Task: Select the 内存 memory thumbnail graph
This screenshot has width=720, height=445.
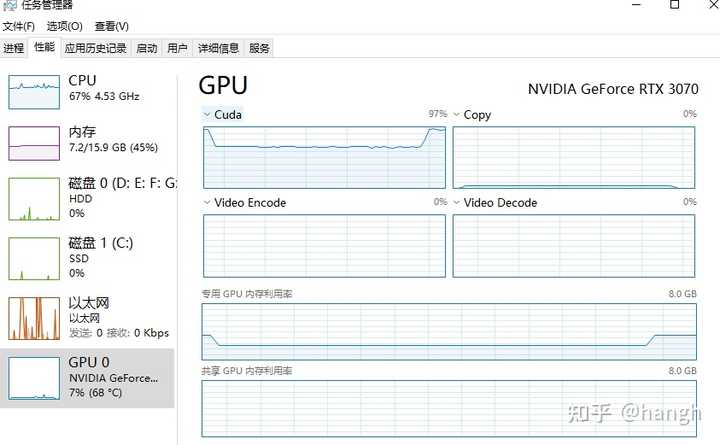Action: 34,144
